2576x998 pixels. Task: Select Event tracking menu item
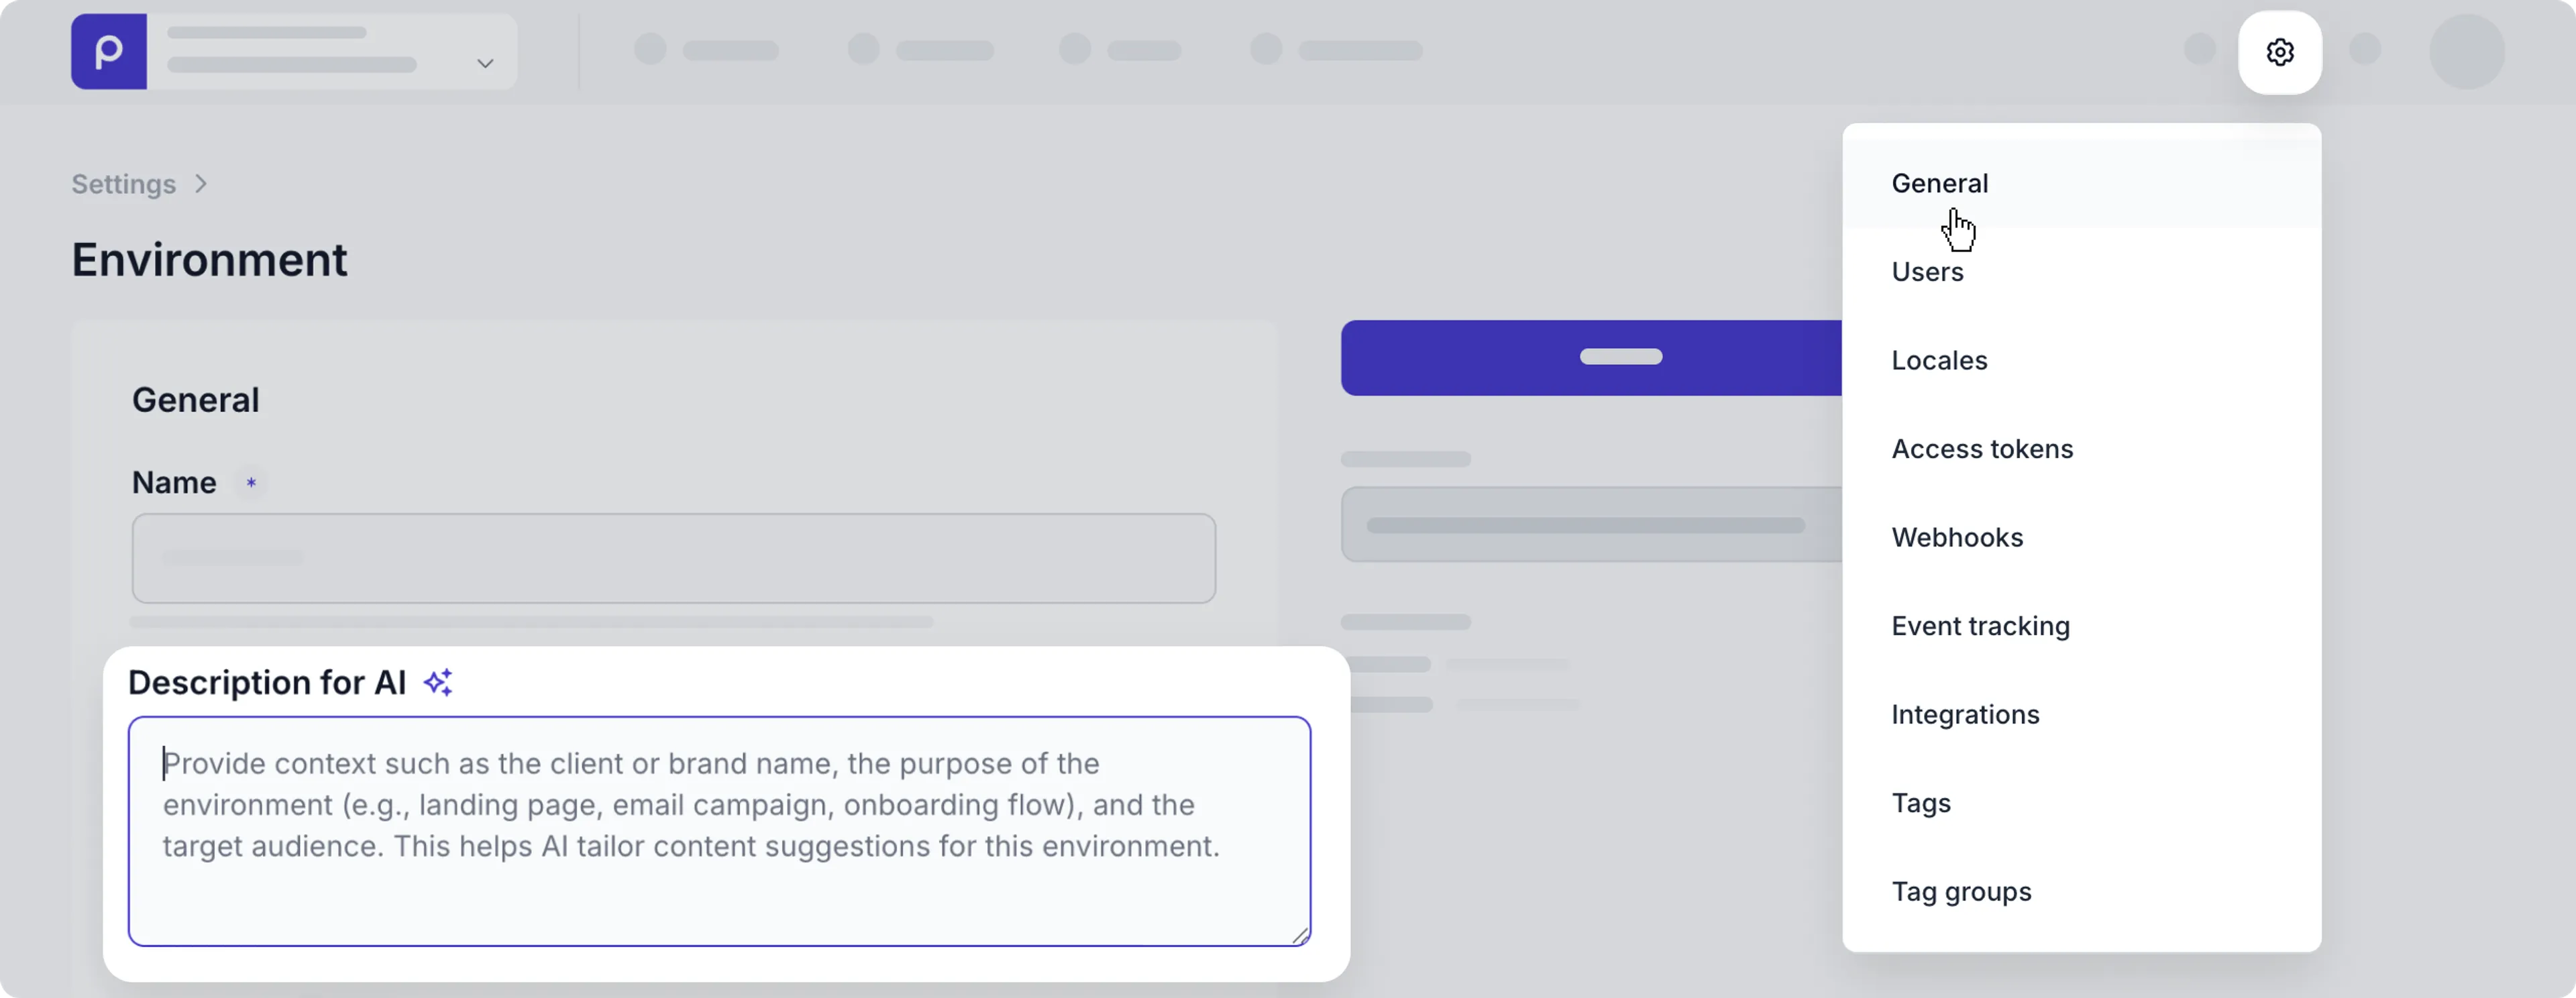pos(1980,626)
